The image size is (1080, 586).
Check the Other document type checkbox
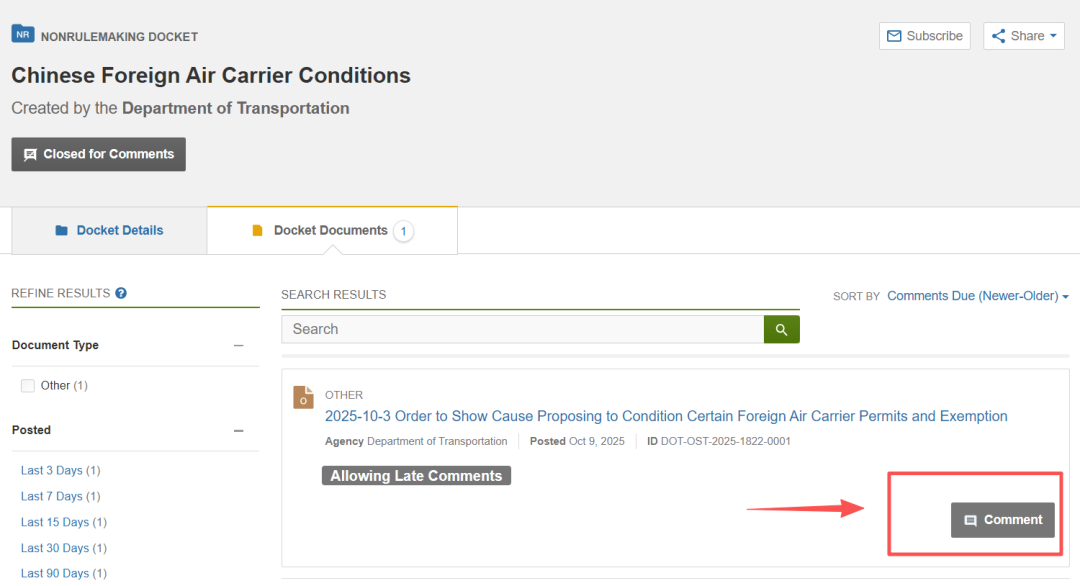coord(28,386)
